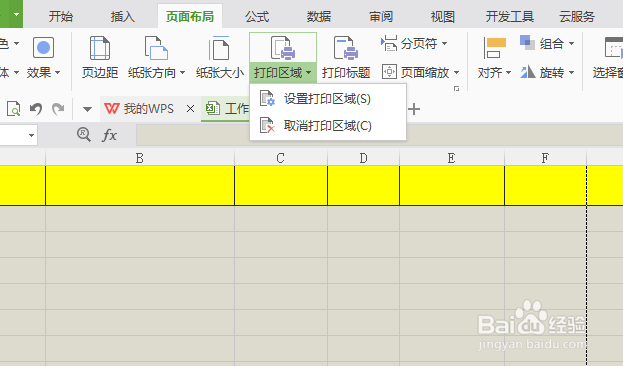Select column B header
623x366 pixels.
[140, 158]
